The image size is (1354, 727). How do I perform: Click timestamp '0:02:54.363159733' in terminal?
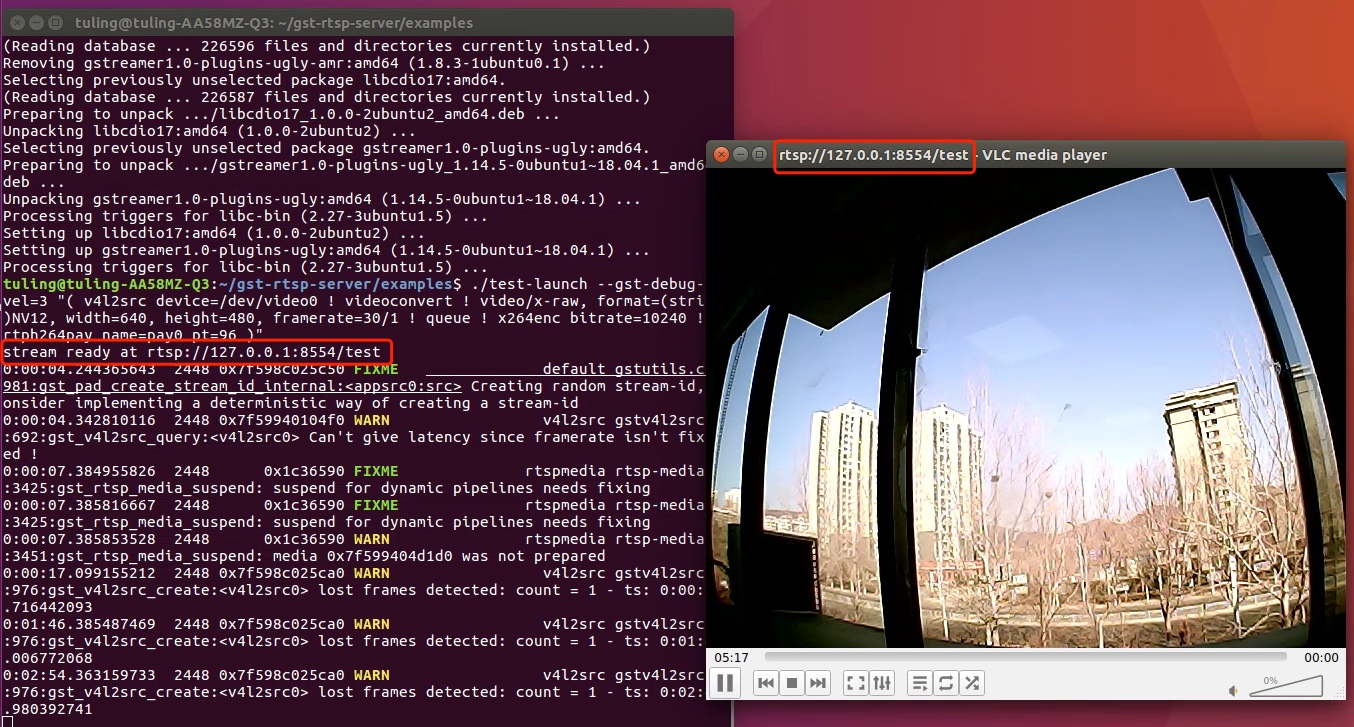pos(79,675)
